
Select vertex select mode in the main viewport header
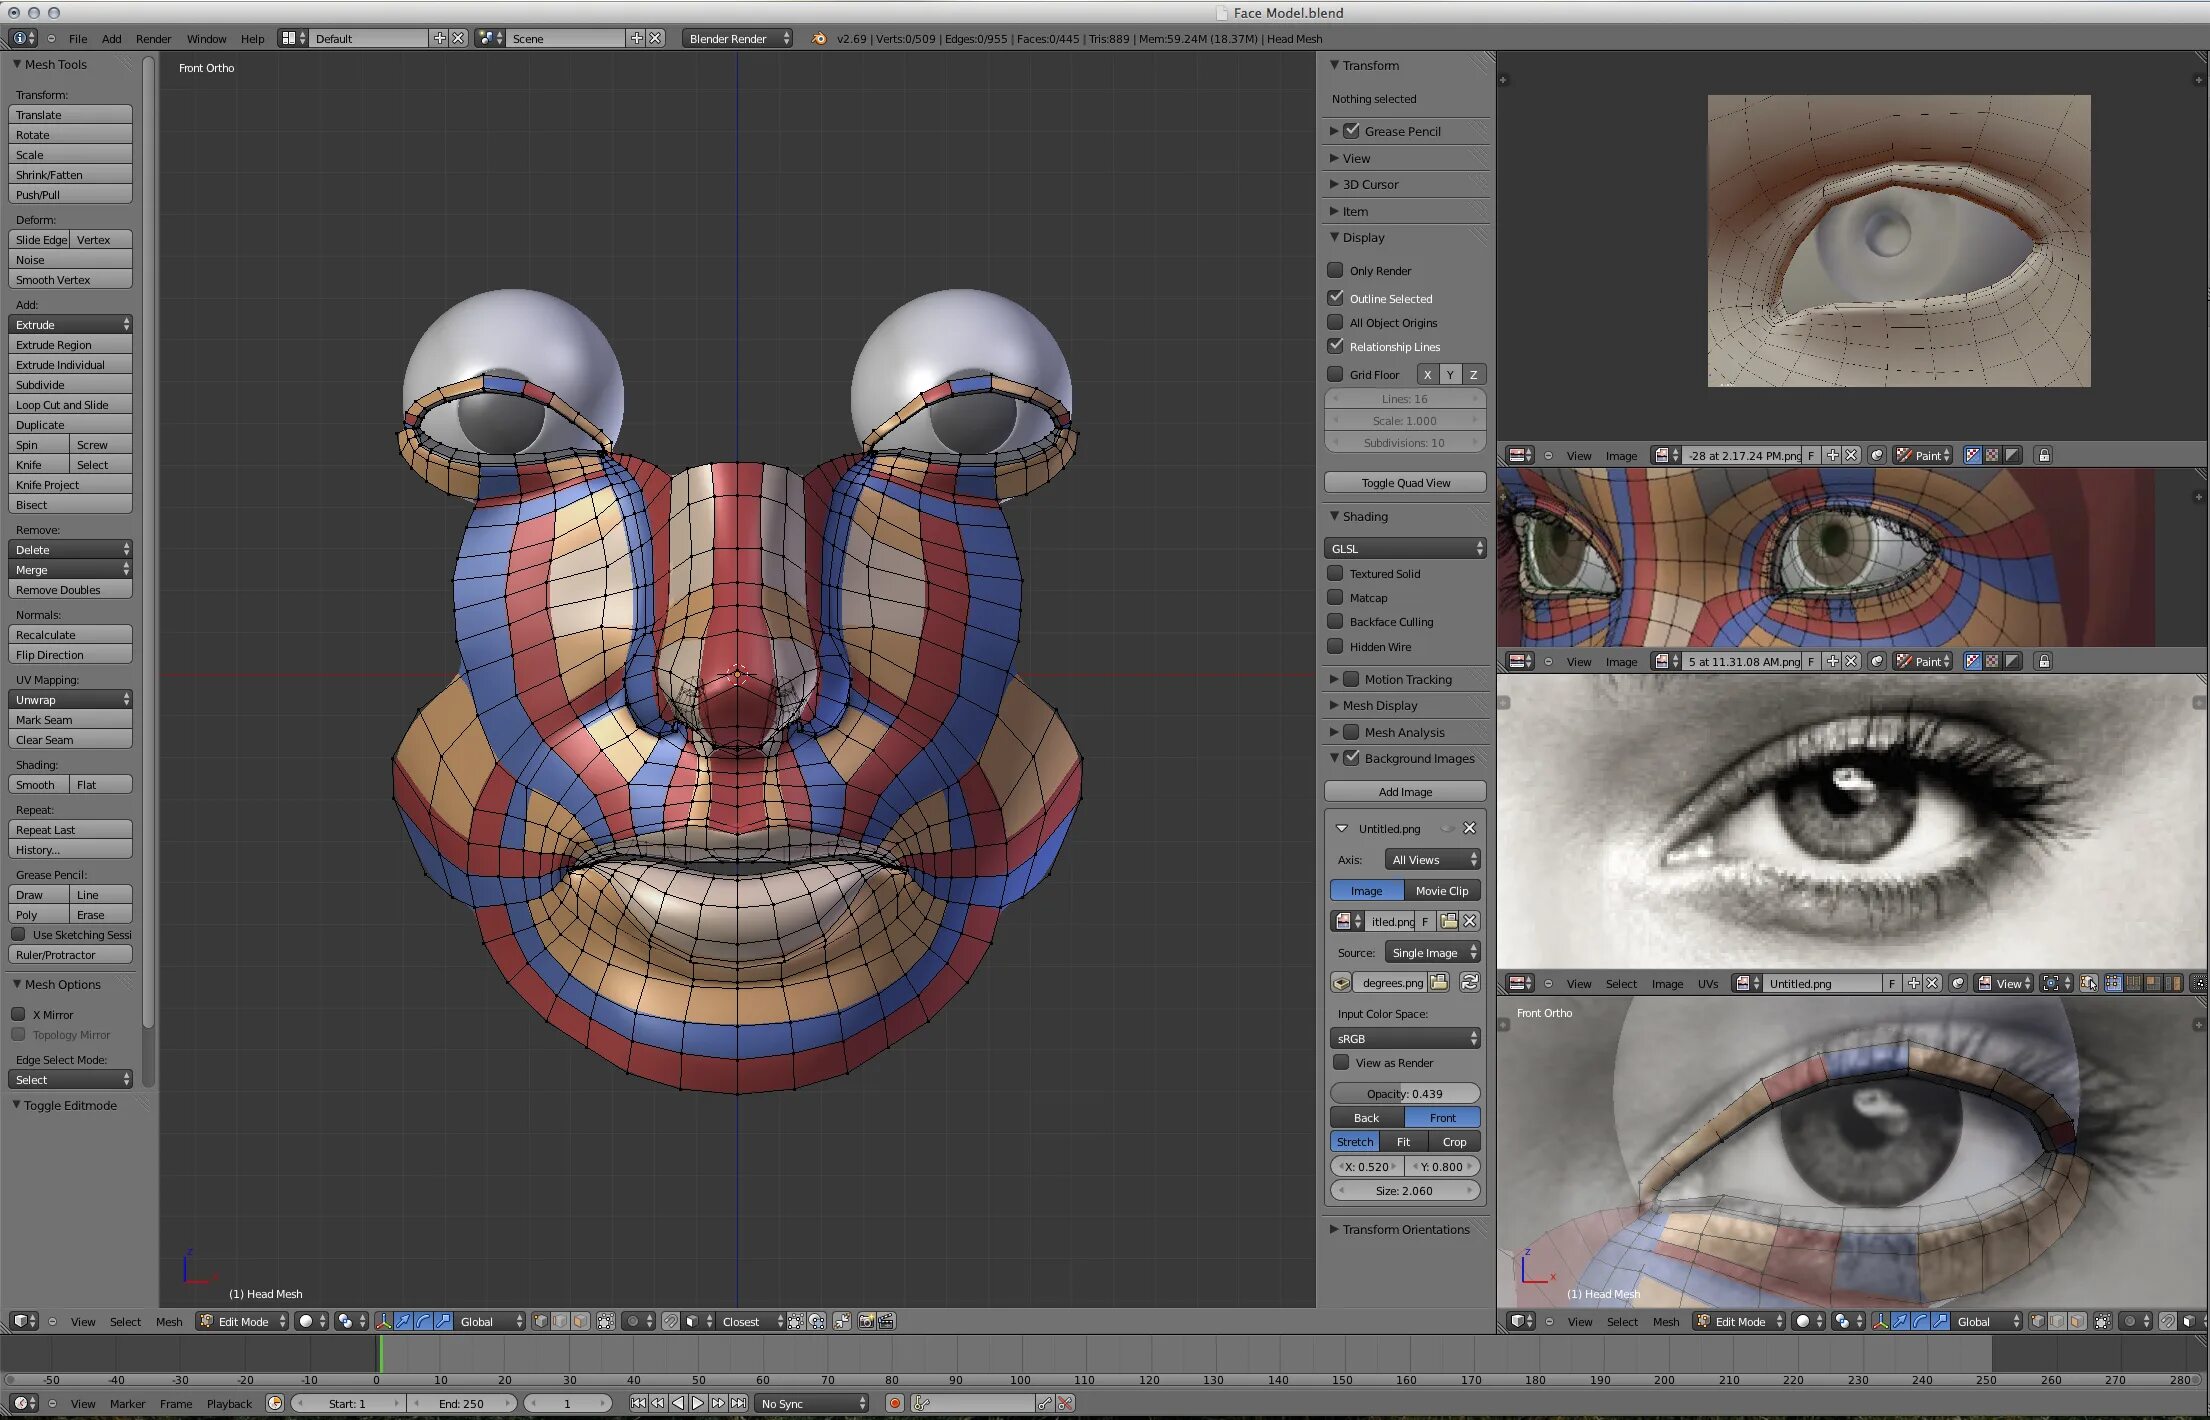[541, 1321]
